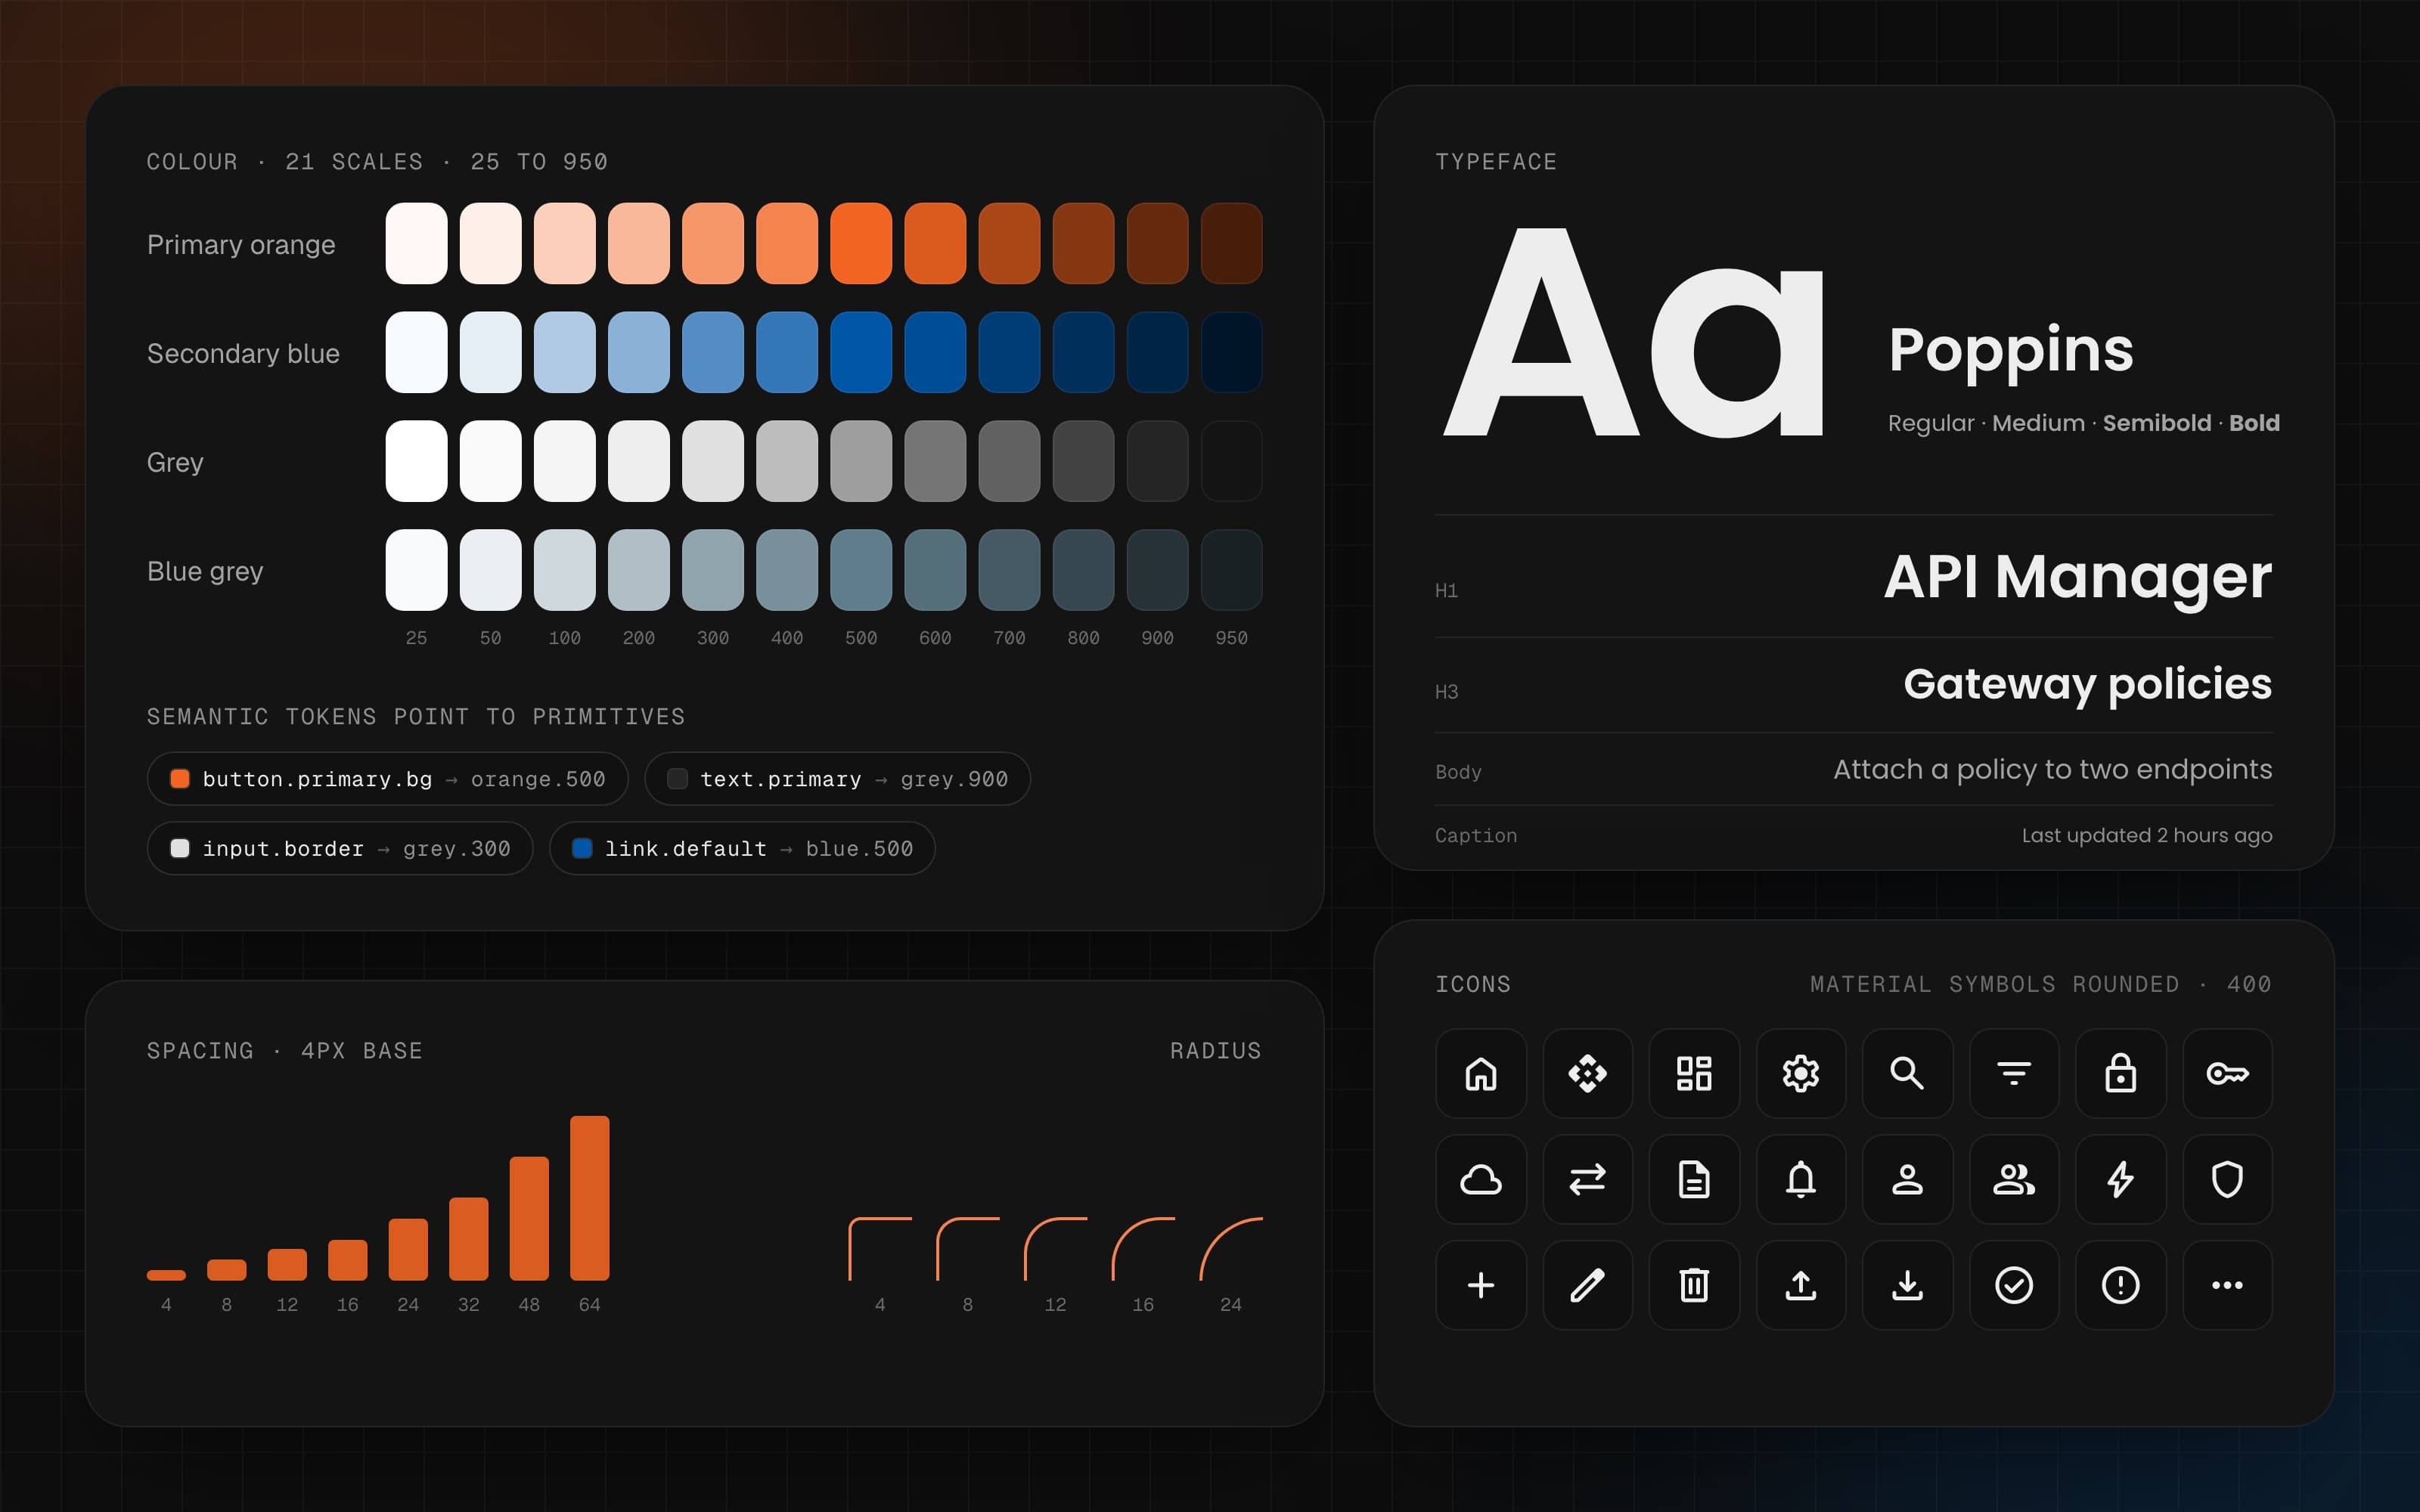Select the text.primary grey.900 token chip
Image resolution: width=2420 pixels, height=1512 pixels.
tap(837, 779)
